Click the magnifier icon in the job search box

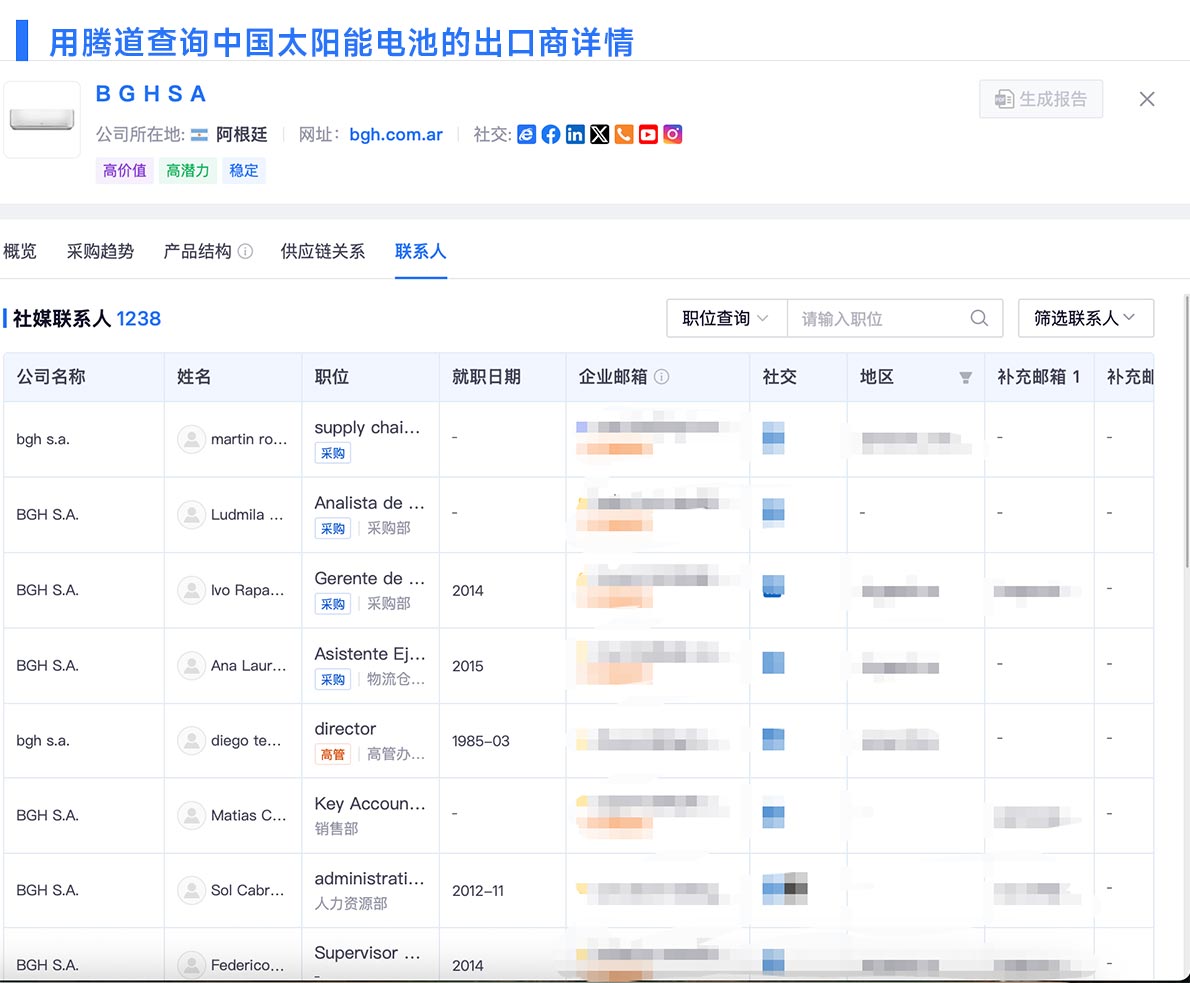[979, 317]
